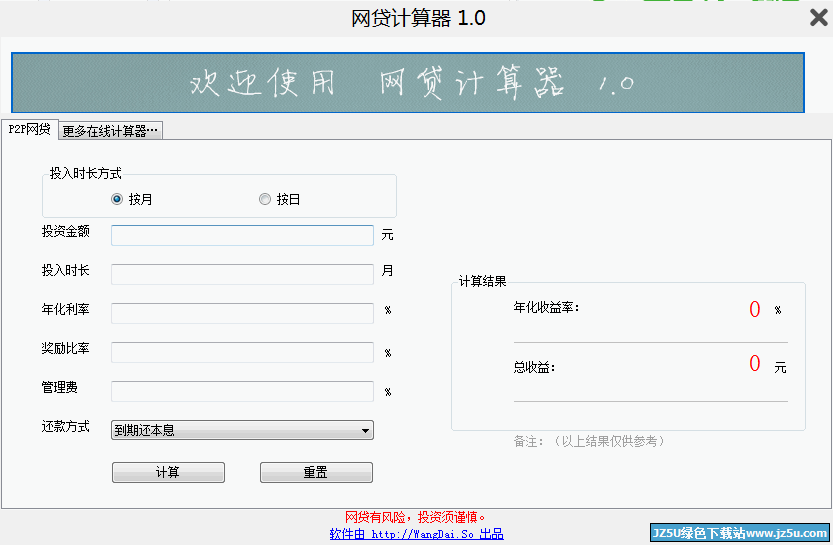Focus the 投资金额 input field
833x545 pixels.
pos(242,235)
